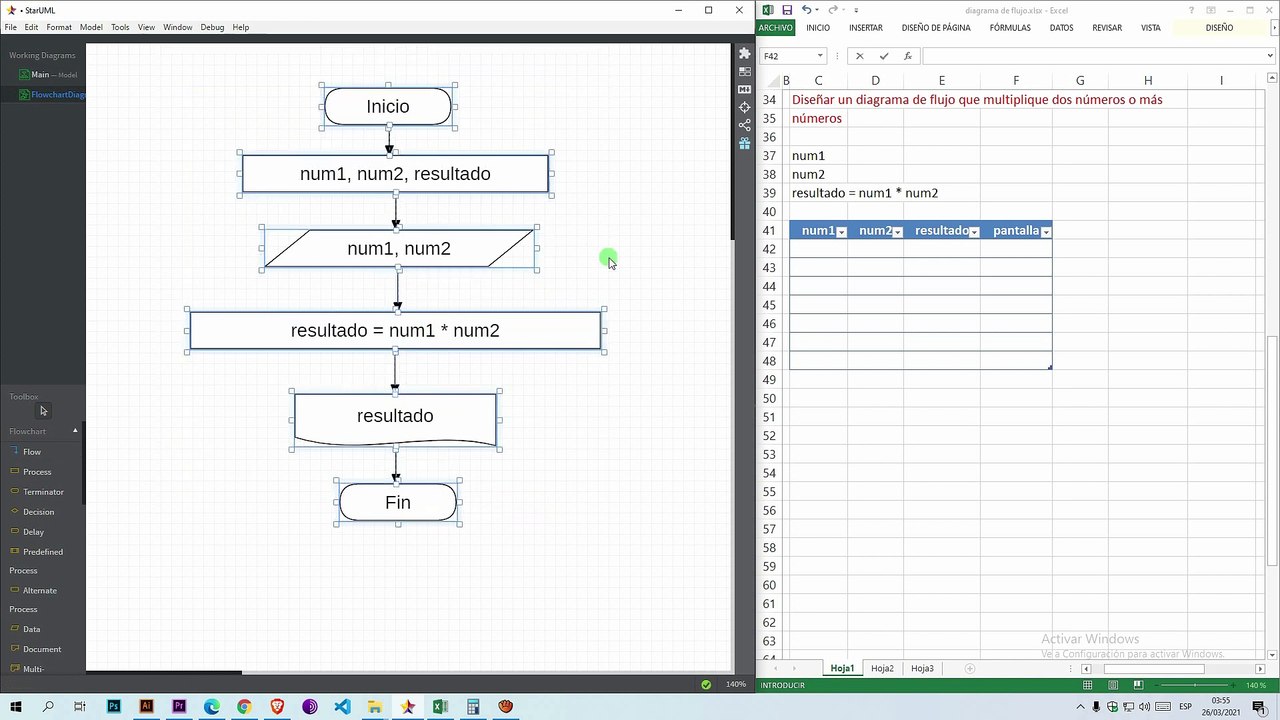Switch Excel to Page Layout view

(x=1113, y=685)
